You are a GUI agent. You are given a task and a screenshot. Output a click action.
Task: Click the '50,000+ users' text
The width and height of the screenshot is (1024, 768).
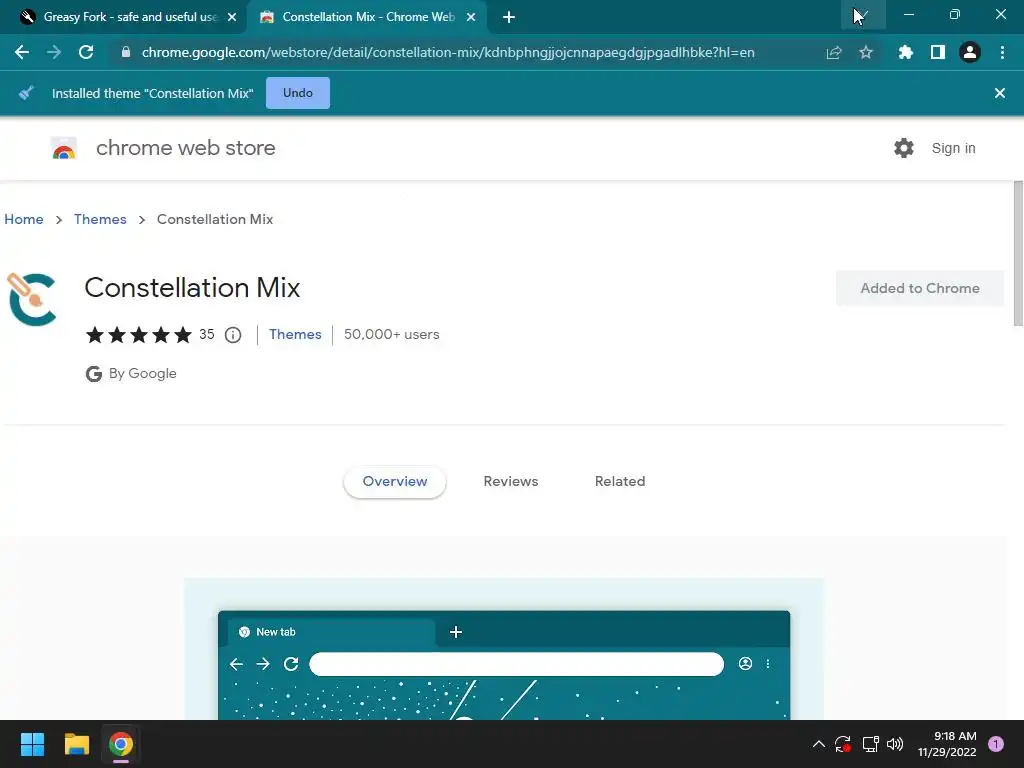point(391,334)
